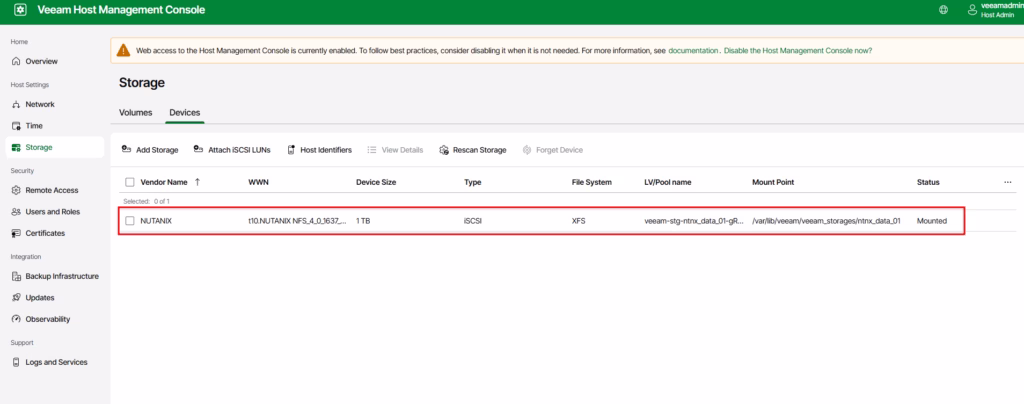Switch to the Devices tab
Viewport: 1024px width, 404px height.
pos(185,113)
